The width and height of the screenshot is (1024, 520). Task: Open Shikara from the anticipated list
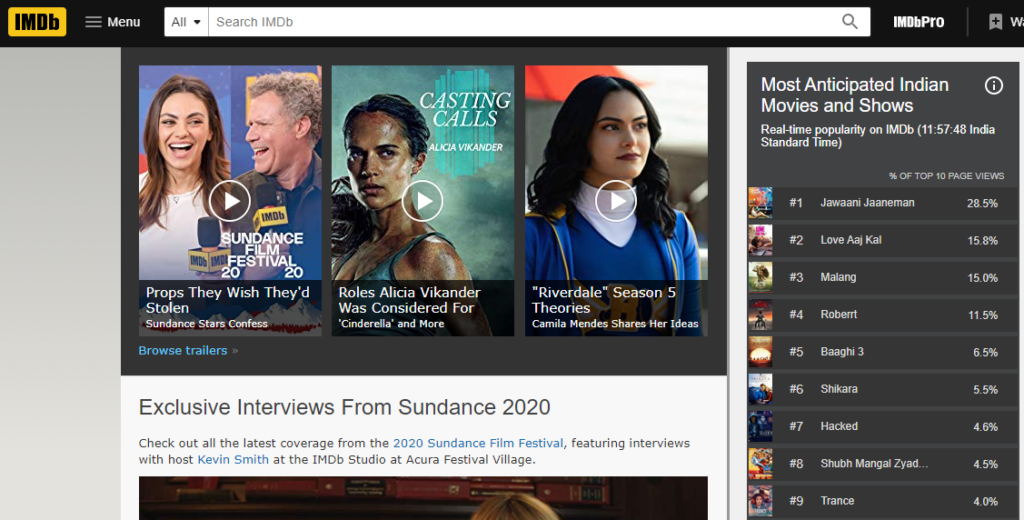839,389
